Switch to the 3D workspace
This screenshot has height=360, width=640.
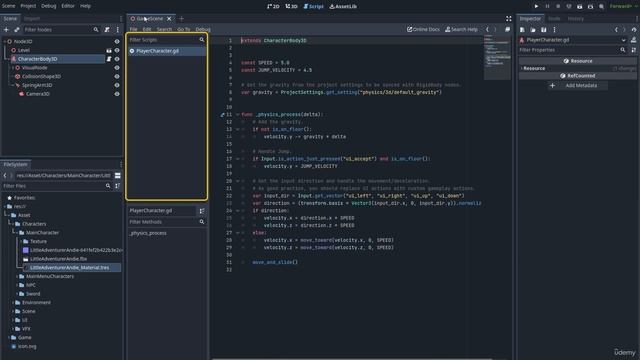tap(291, 6)
